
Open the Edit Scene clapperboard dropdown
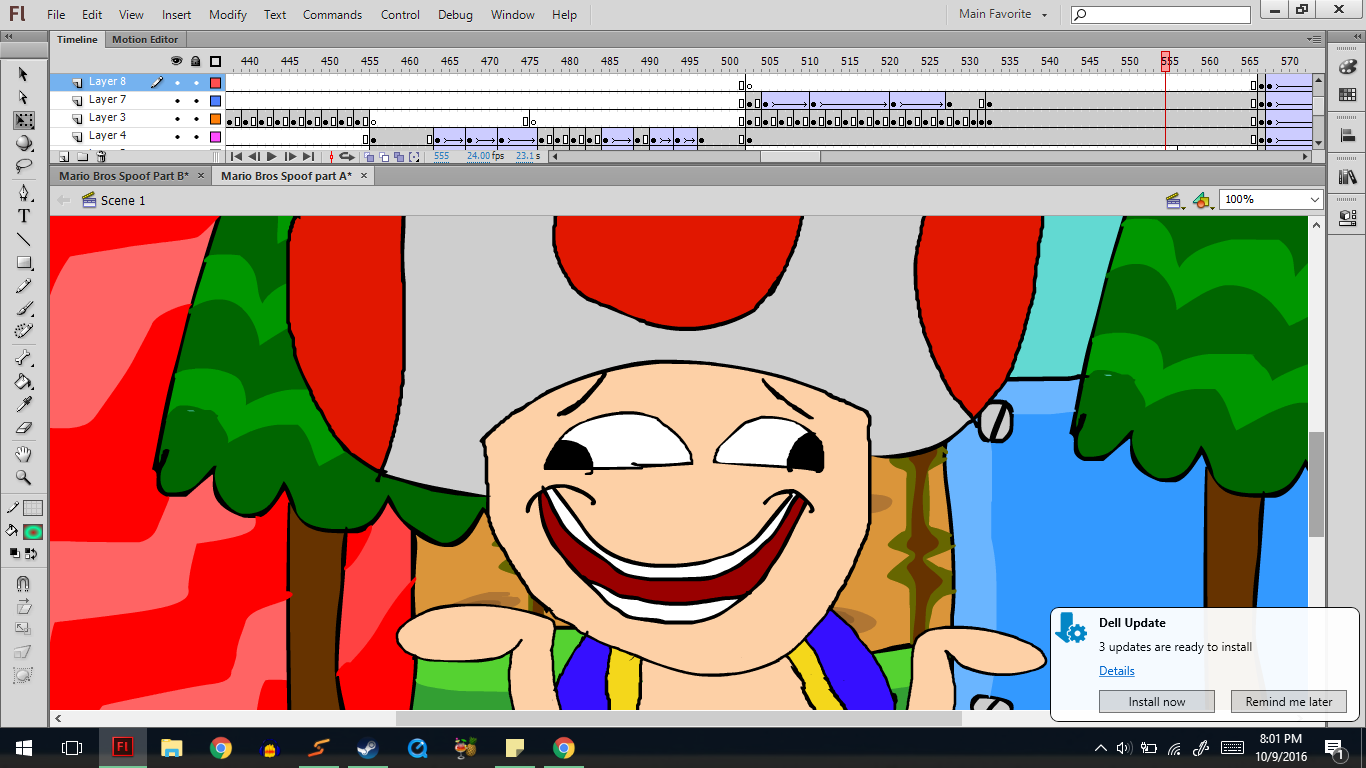pos(1176,201)
